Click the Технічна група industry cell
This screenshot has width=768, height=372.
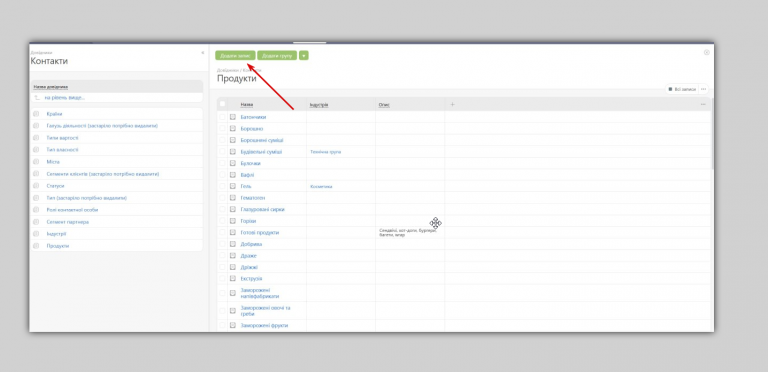pyautogui.click(x=325, y=152)
